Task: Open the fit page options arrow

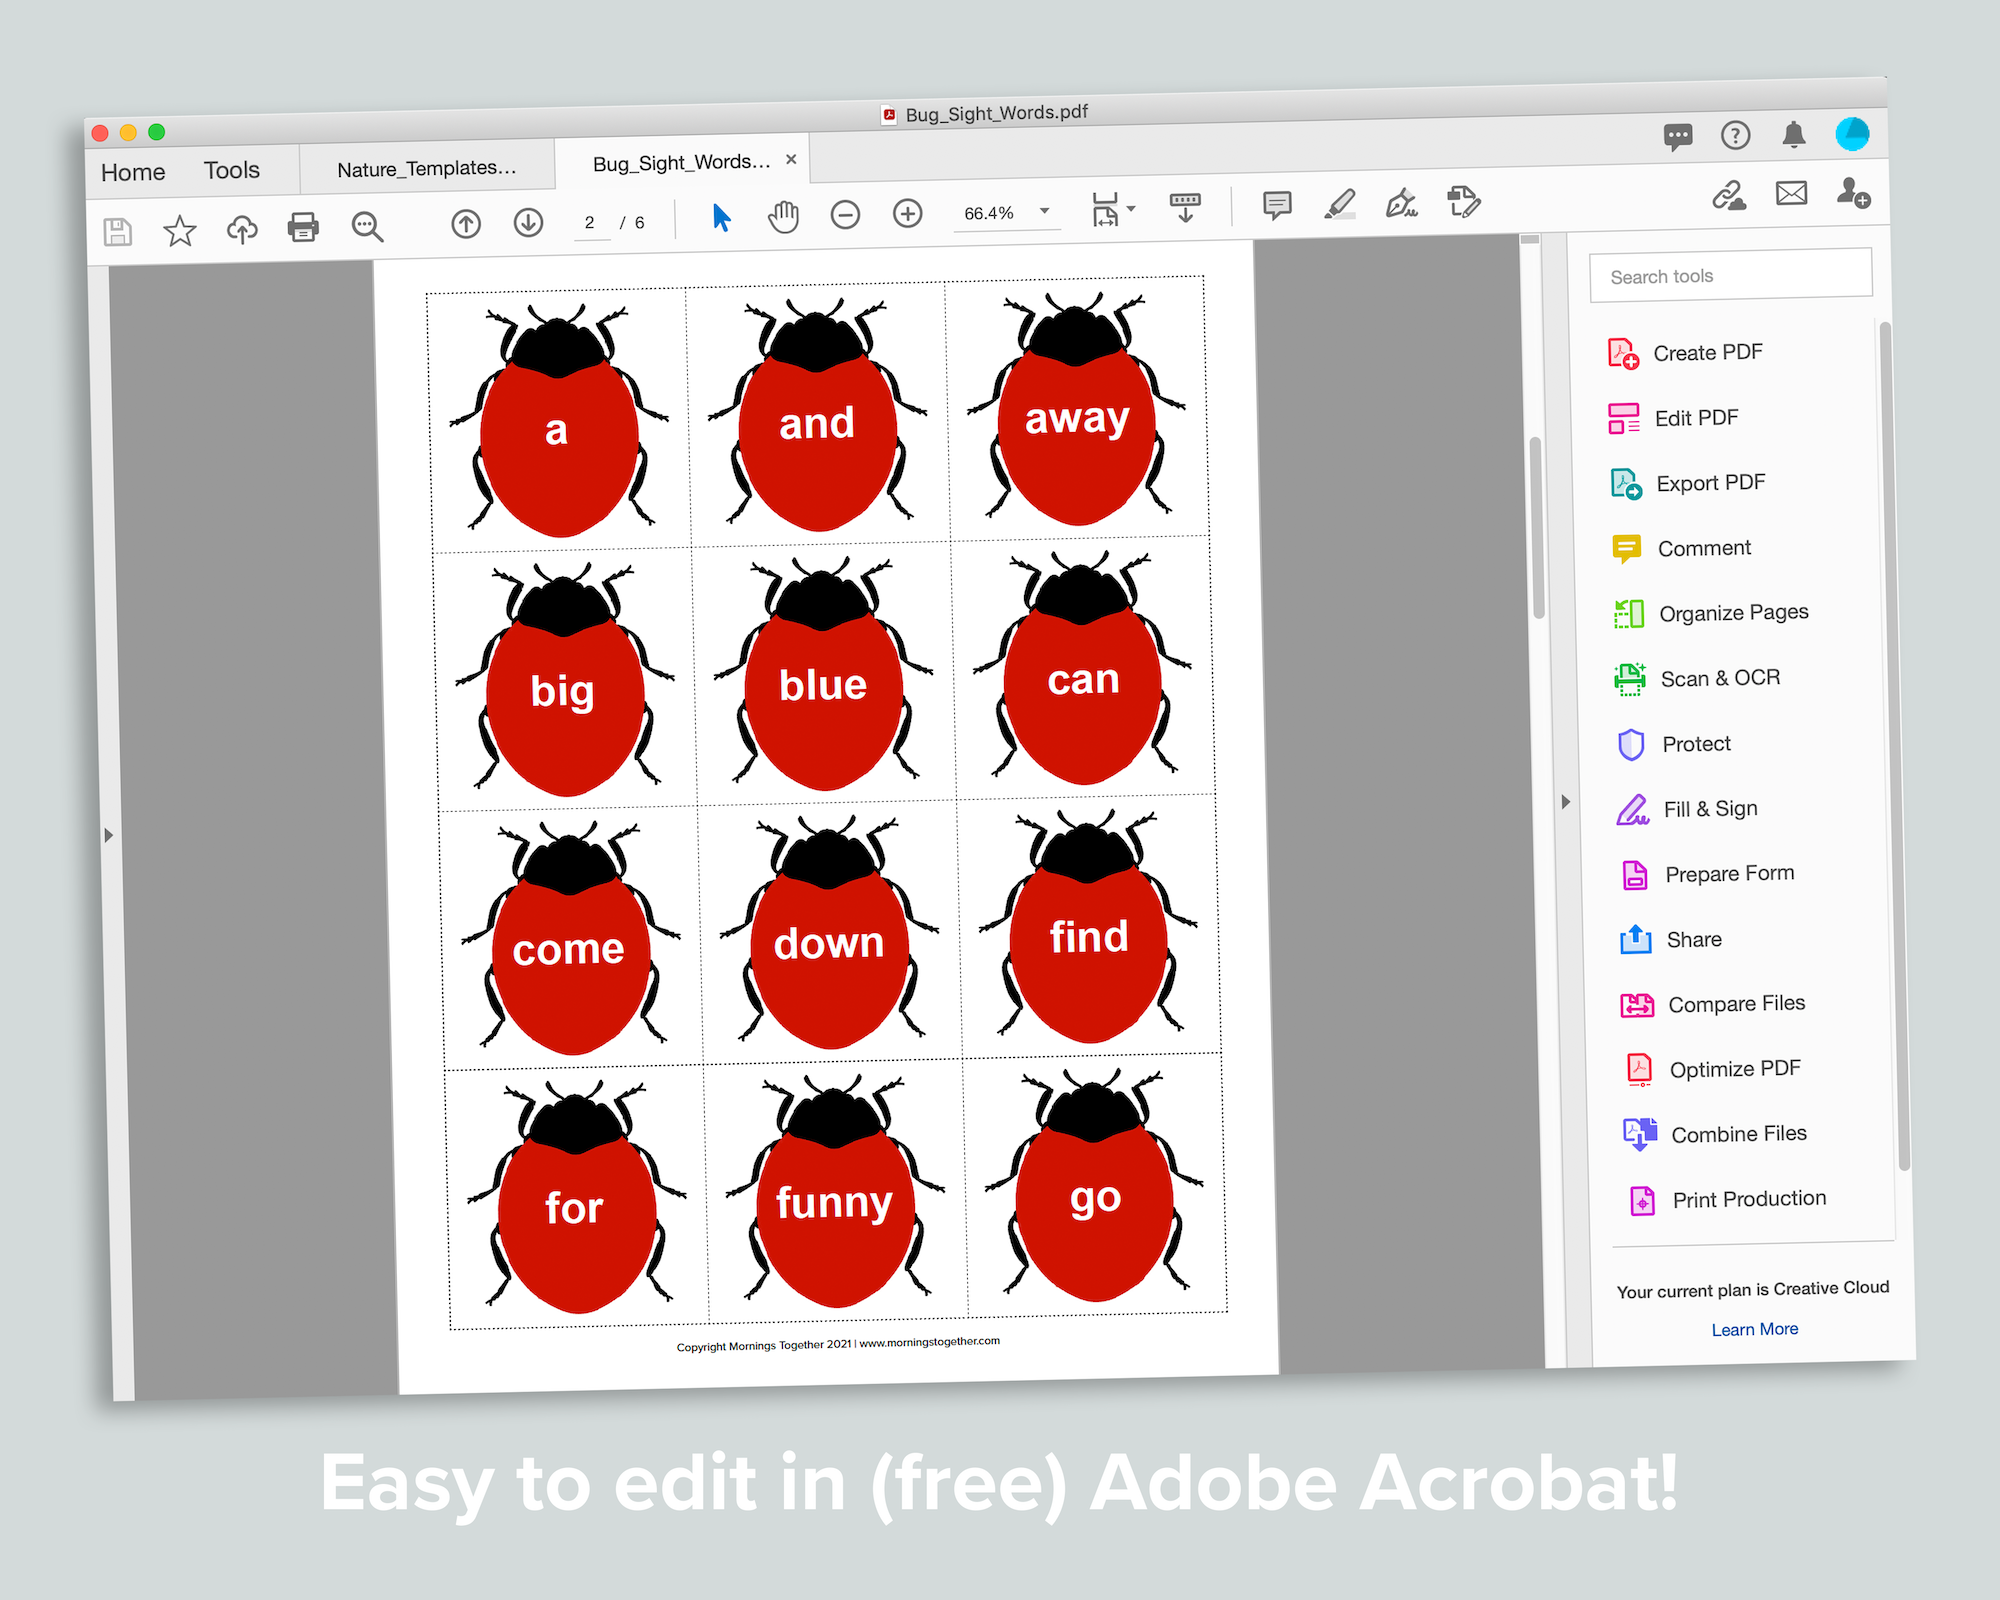Action: tap(1131, 208)
